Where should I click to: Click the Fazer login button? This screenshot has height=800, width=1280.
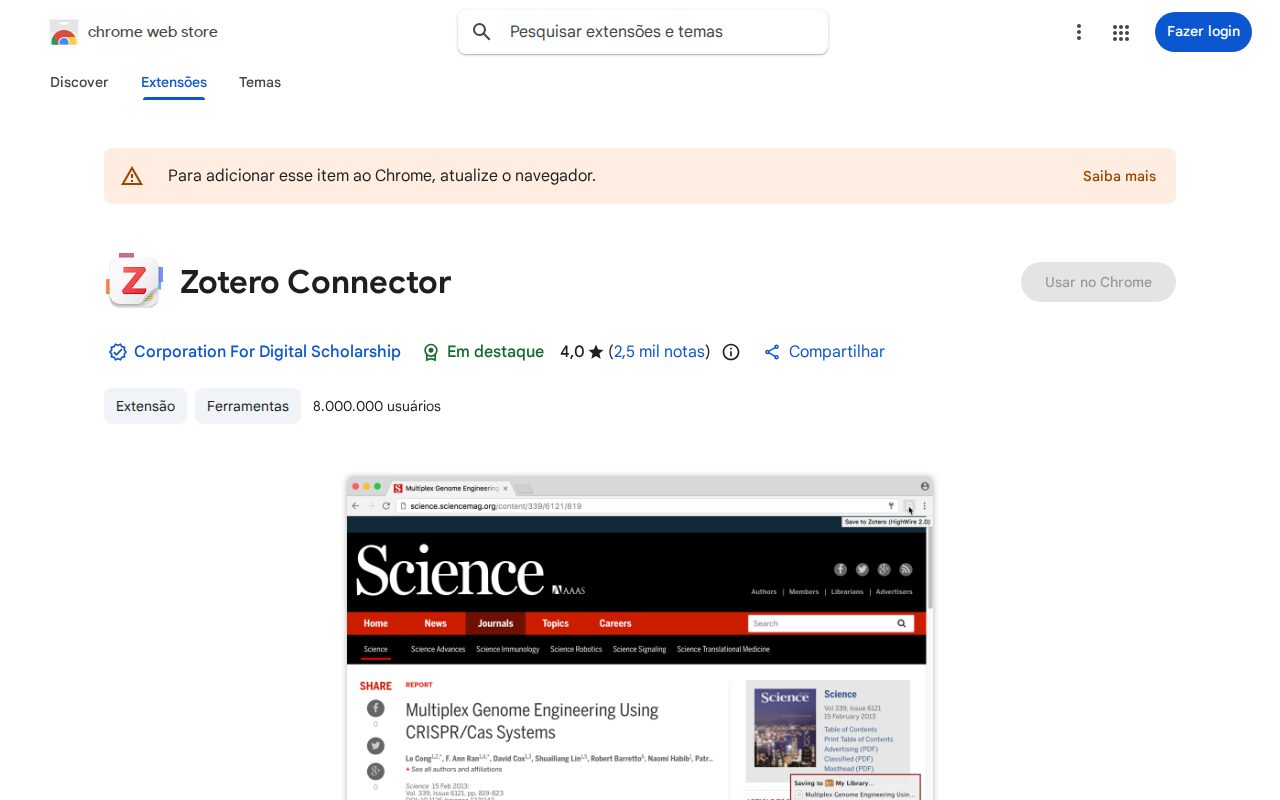pyautogui.click(x=1203, y=32)
